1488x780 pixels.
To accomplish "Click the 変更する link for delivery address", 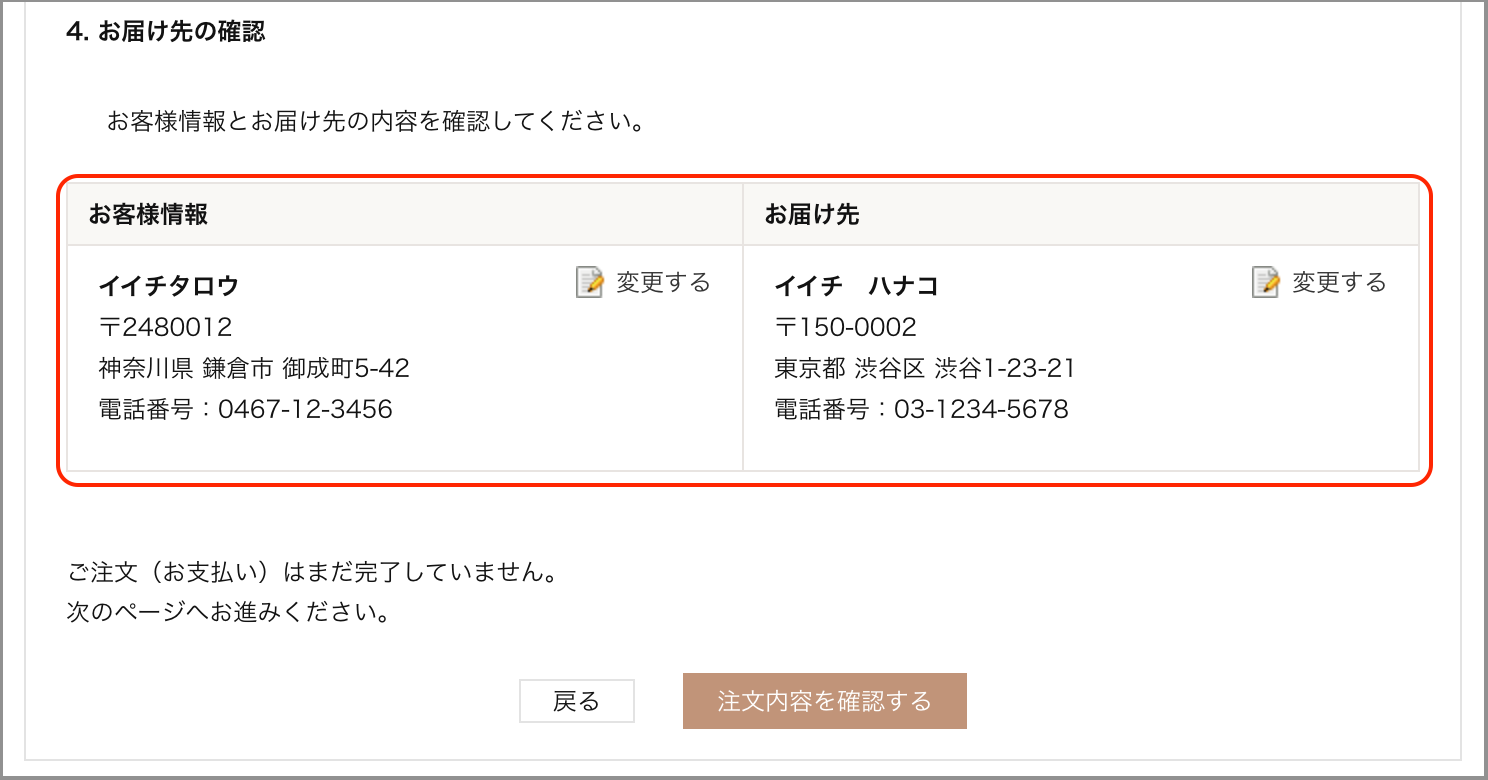I will (x=1339, y=283).
